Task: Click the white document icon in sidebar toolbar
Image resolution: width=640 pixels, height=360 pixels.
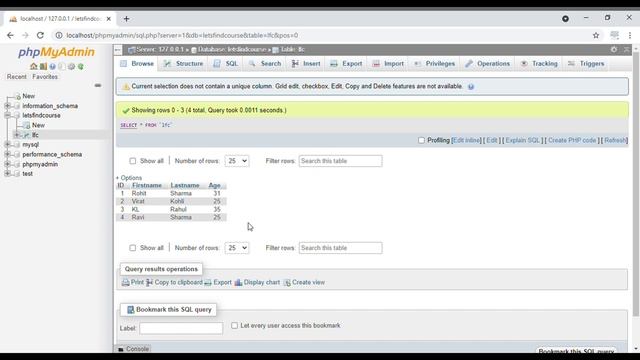Action: pos(62,66)
